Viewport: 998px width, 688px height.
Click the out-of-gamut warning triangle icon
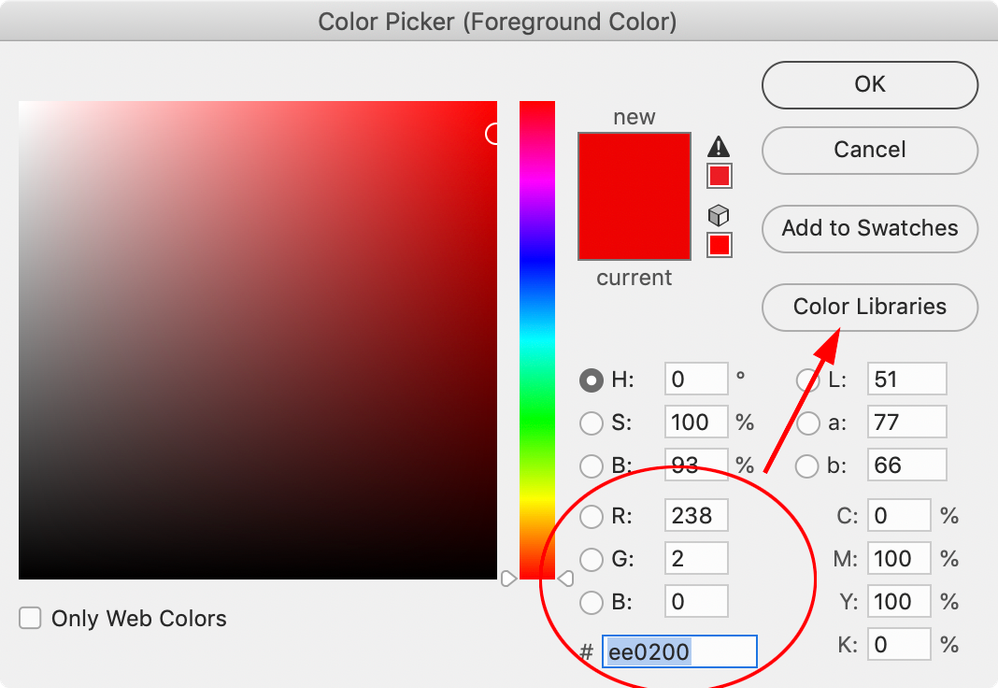(x=718, y=147)
